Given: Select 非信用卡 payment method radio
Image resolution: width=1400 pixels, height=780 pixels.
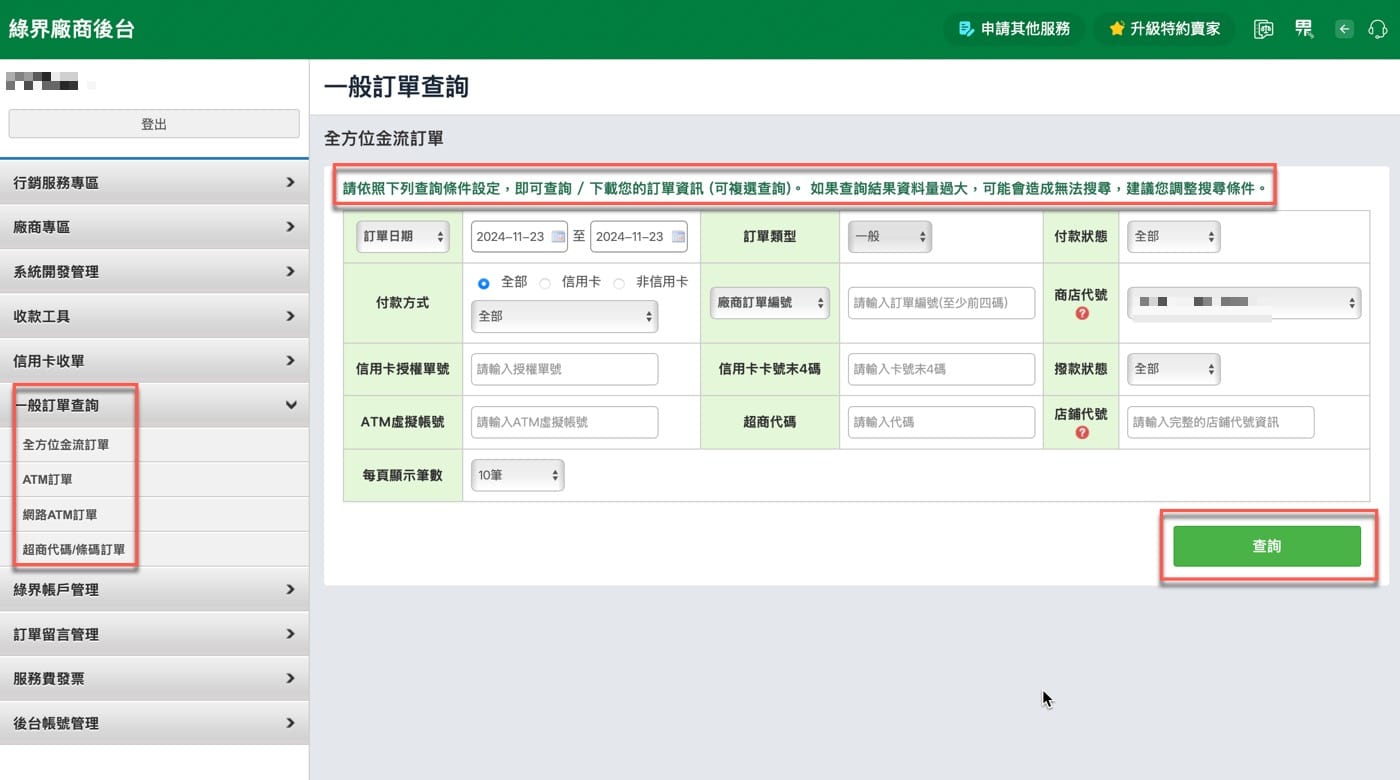Looking at the screenshot, I should [619, 283].
